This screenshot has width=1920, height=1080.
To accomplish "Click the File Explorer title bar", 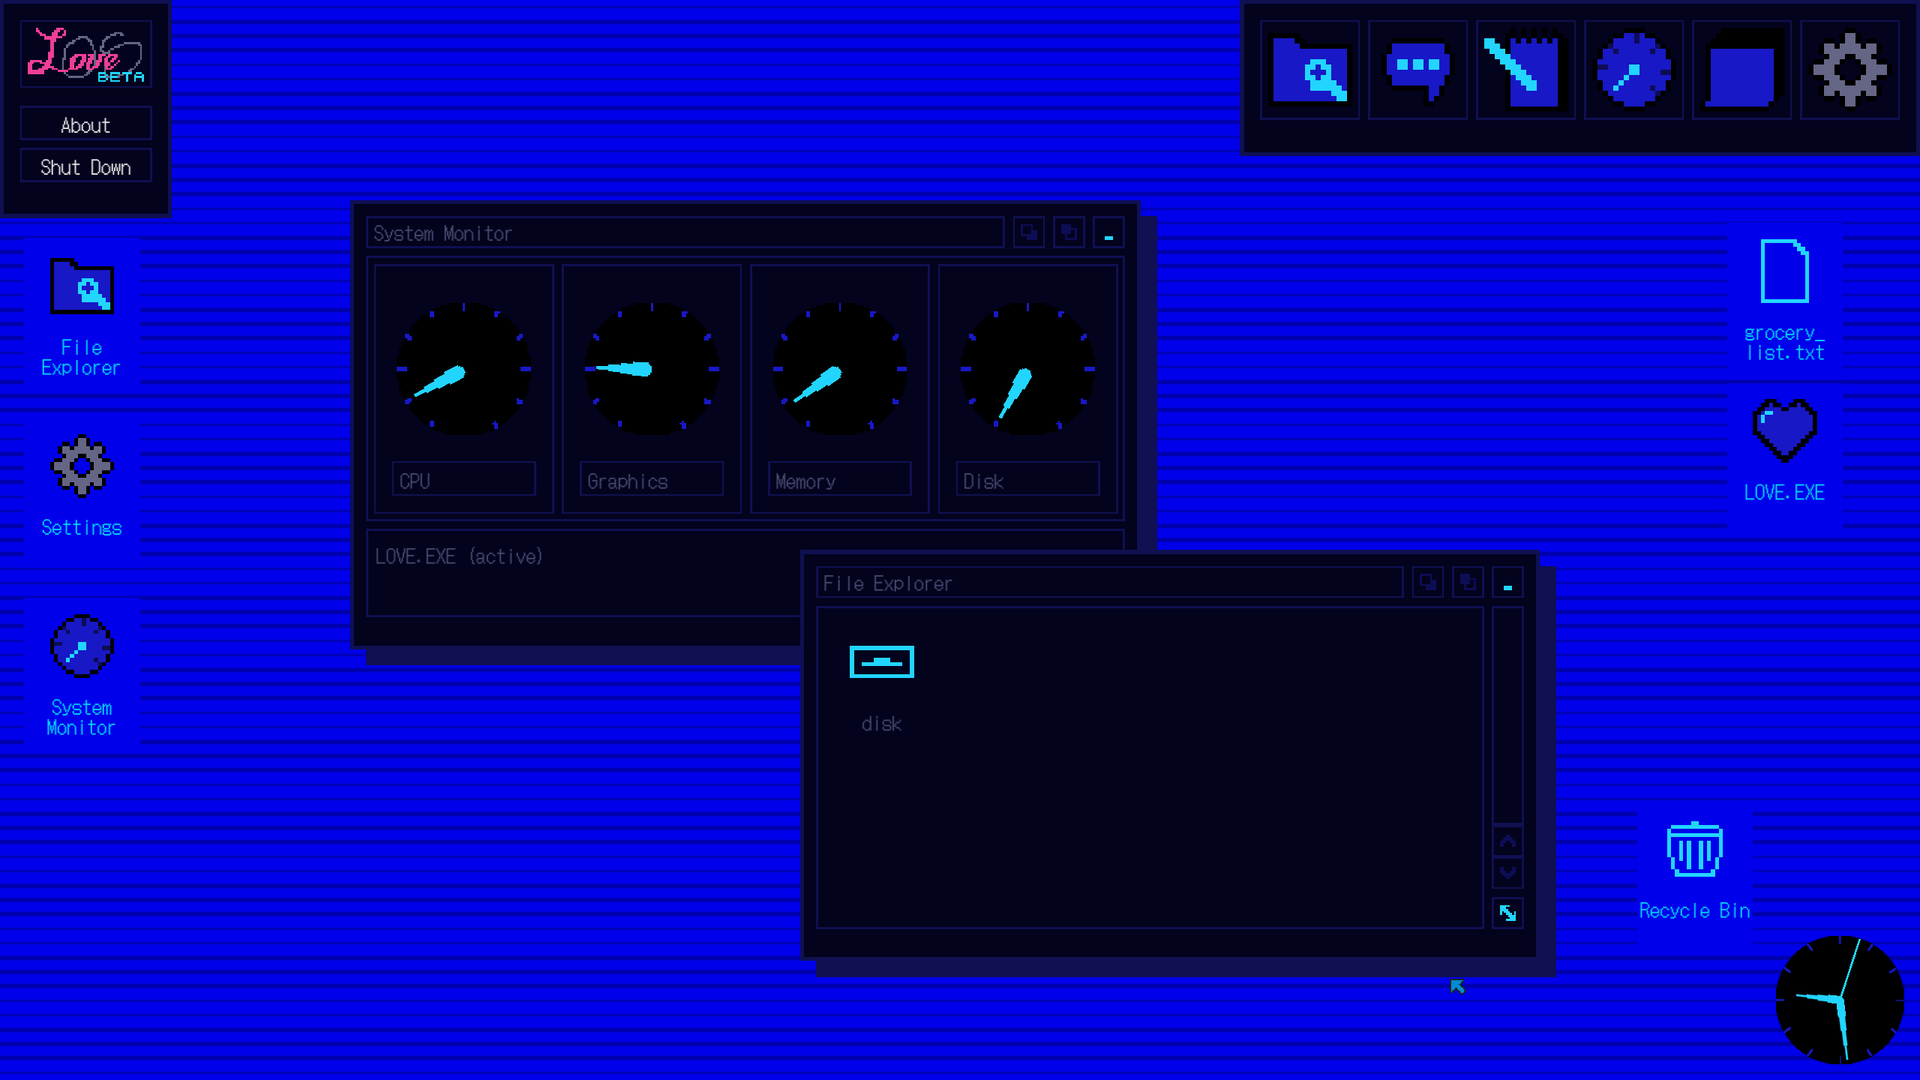I will pos(1110,583).
